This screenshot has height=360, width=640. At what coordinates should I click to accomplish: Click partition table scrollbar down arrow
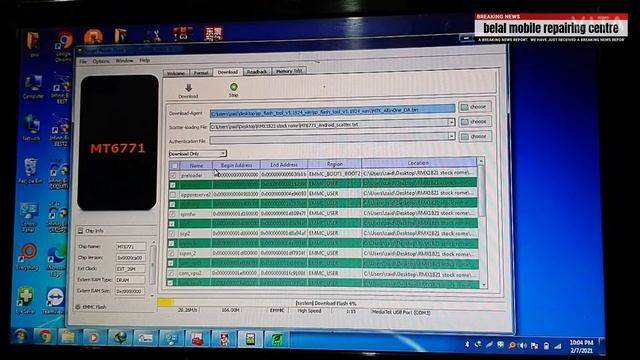484,284
